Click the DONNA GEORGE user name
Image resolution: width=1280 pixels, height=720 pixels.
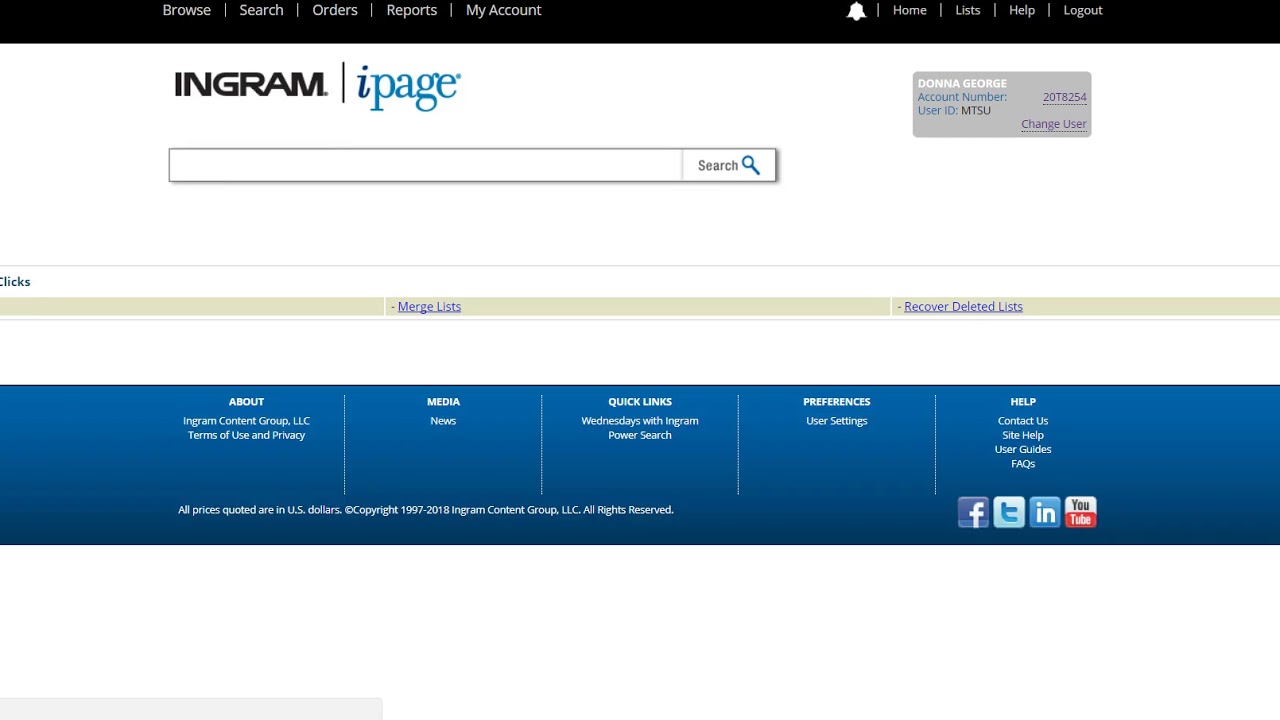(x=962, y=83)
